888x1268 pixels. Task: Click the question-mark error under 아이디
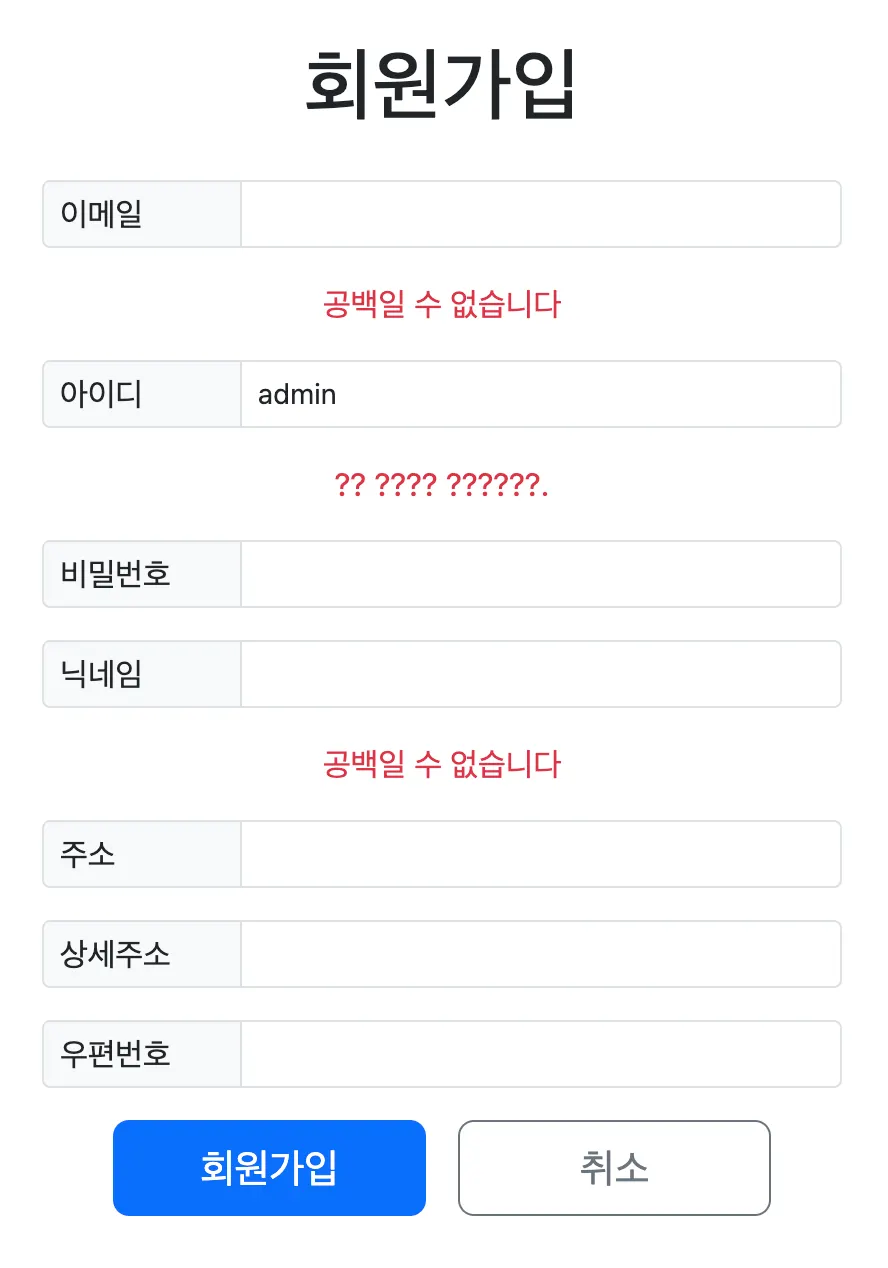click(441, 486)
